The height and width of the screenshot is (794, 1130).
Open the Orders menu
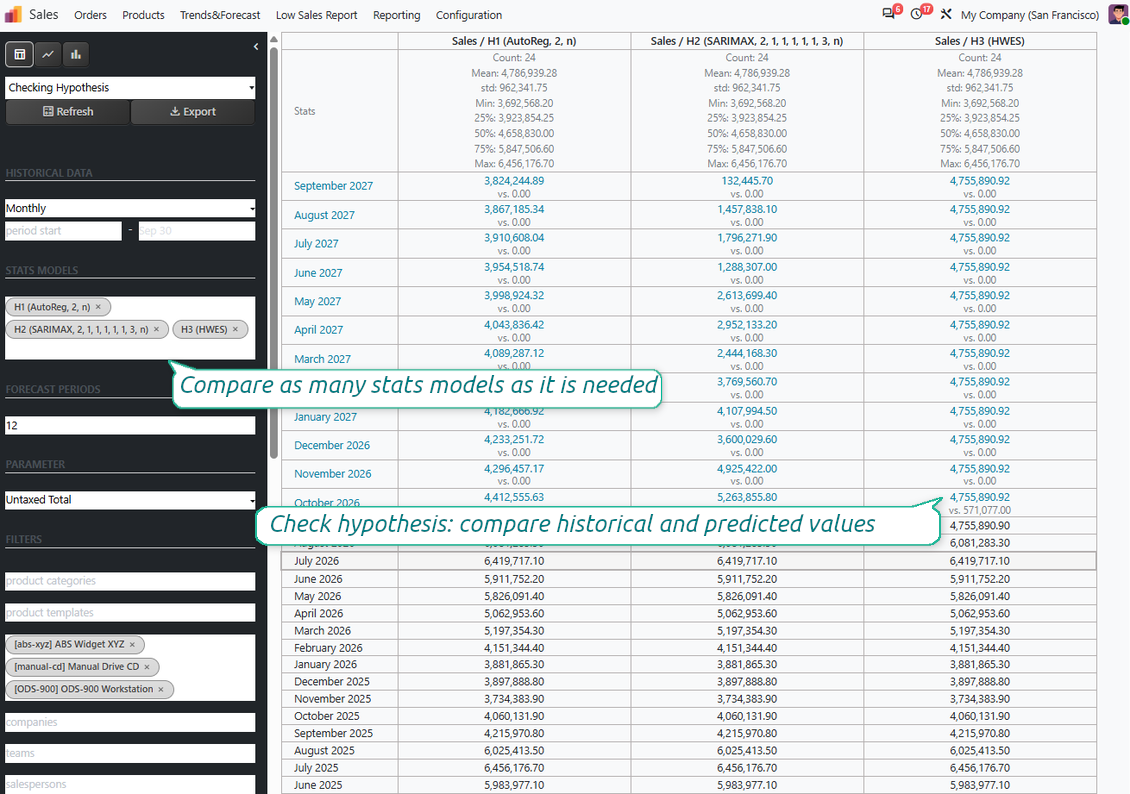[90, 15]
